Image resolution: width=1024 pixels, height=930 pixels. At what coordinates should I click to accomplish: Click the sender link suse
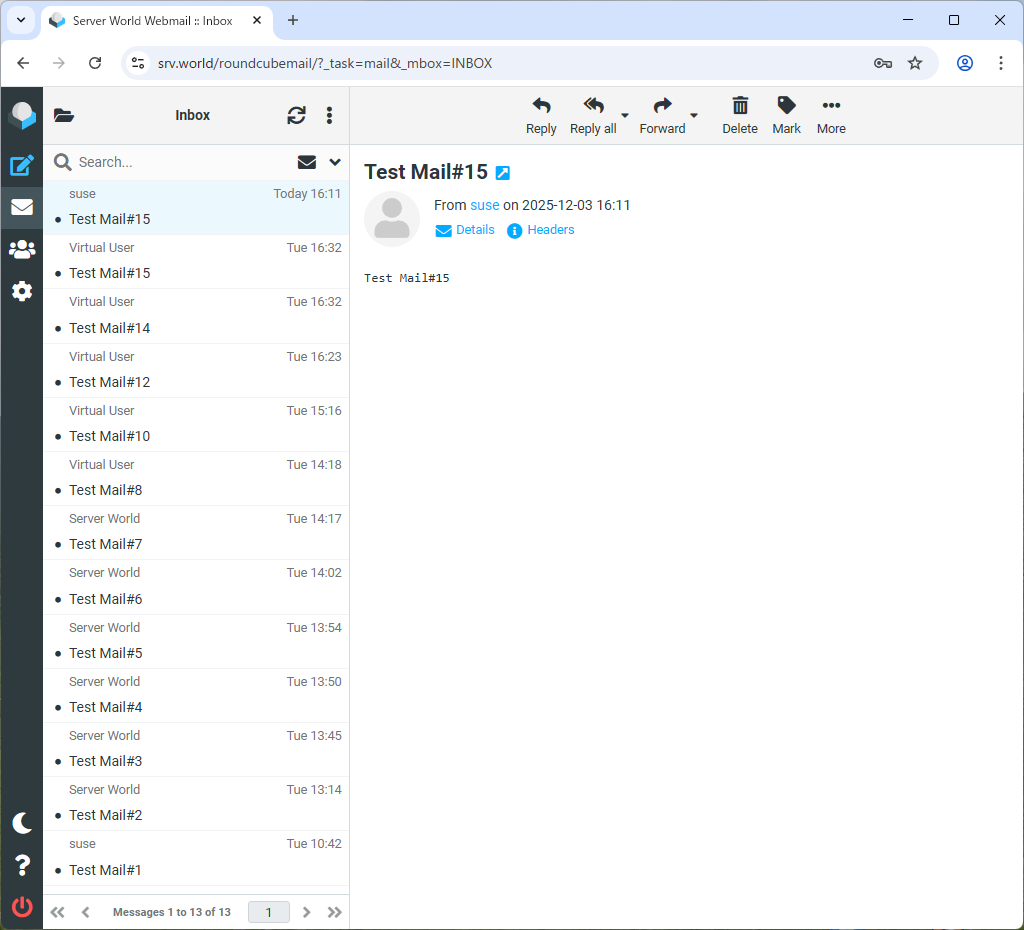coord(485,205)
